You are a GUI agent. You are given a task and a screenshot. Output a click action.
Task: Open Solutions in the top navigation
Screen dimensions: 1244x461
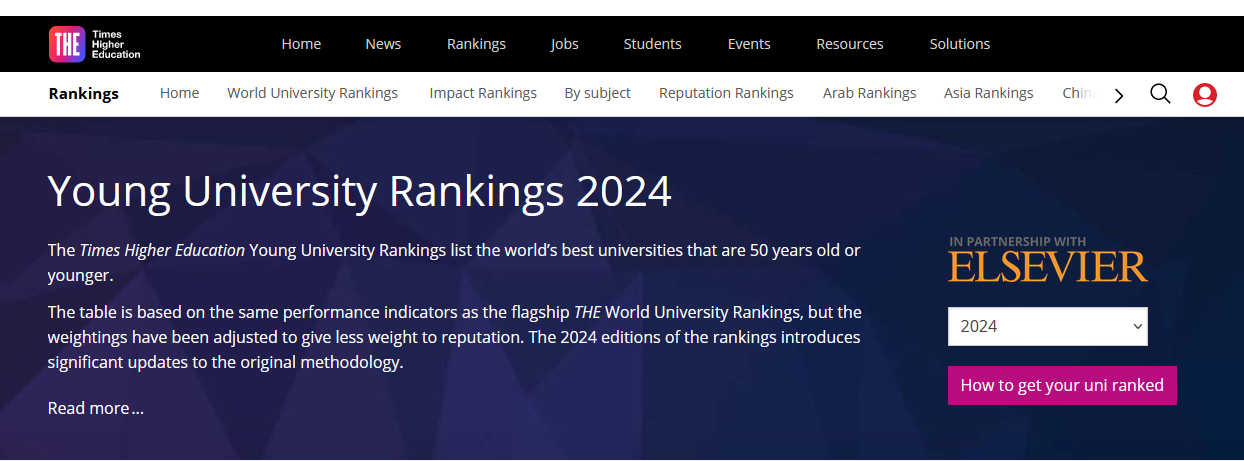[960, 44]
